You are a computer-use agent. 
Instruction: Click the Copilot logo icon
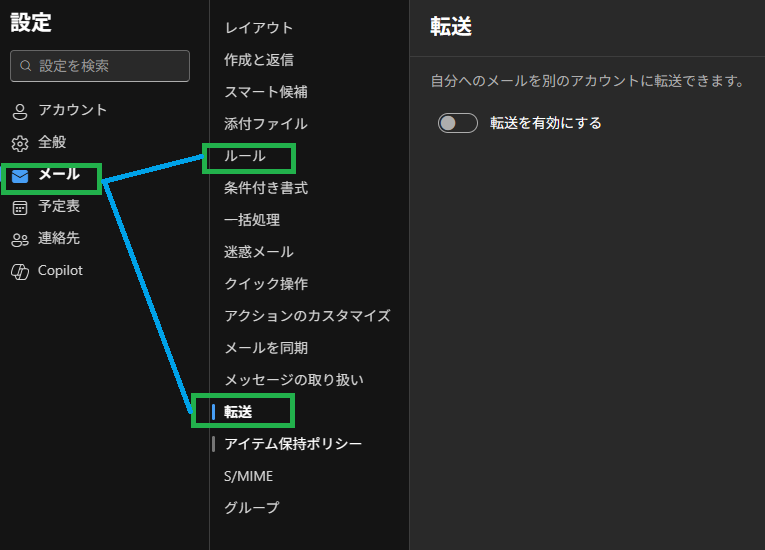coord(20,272)
